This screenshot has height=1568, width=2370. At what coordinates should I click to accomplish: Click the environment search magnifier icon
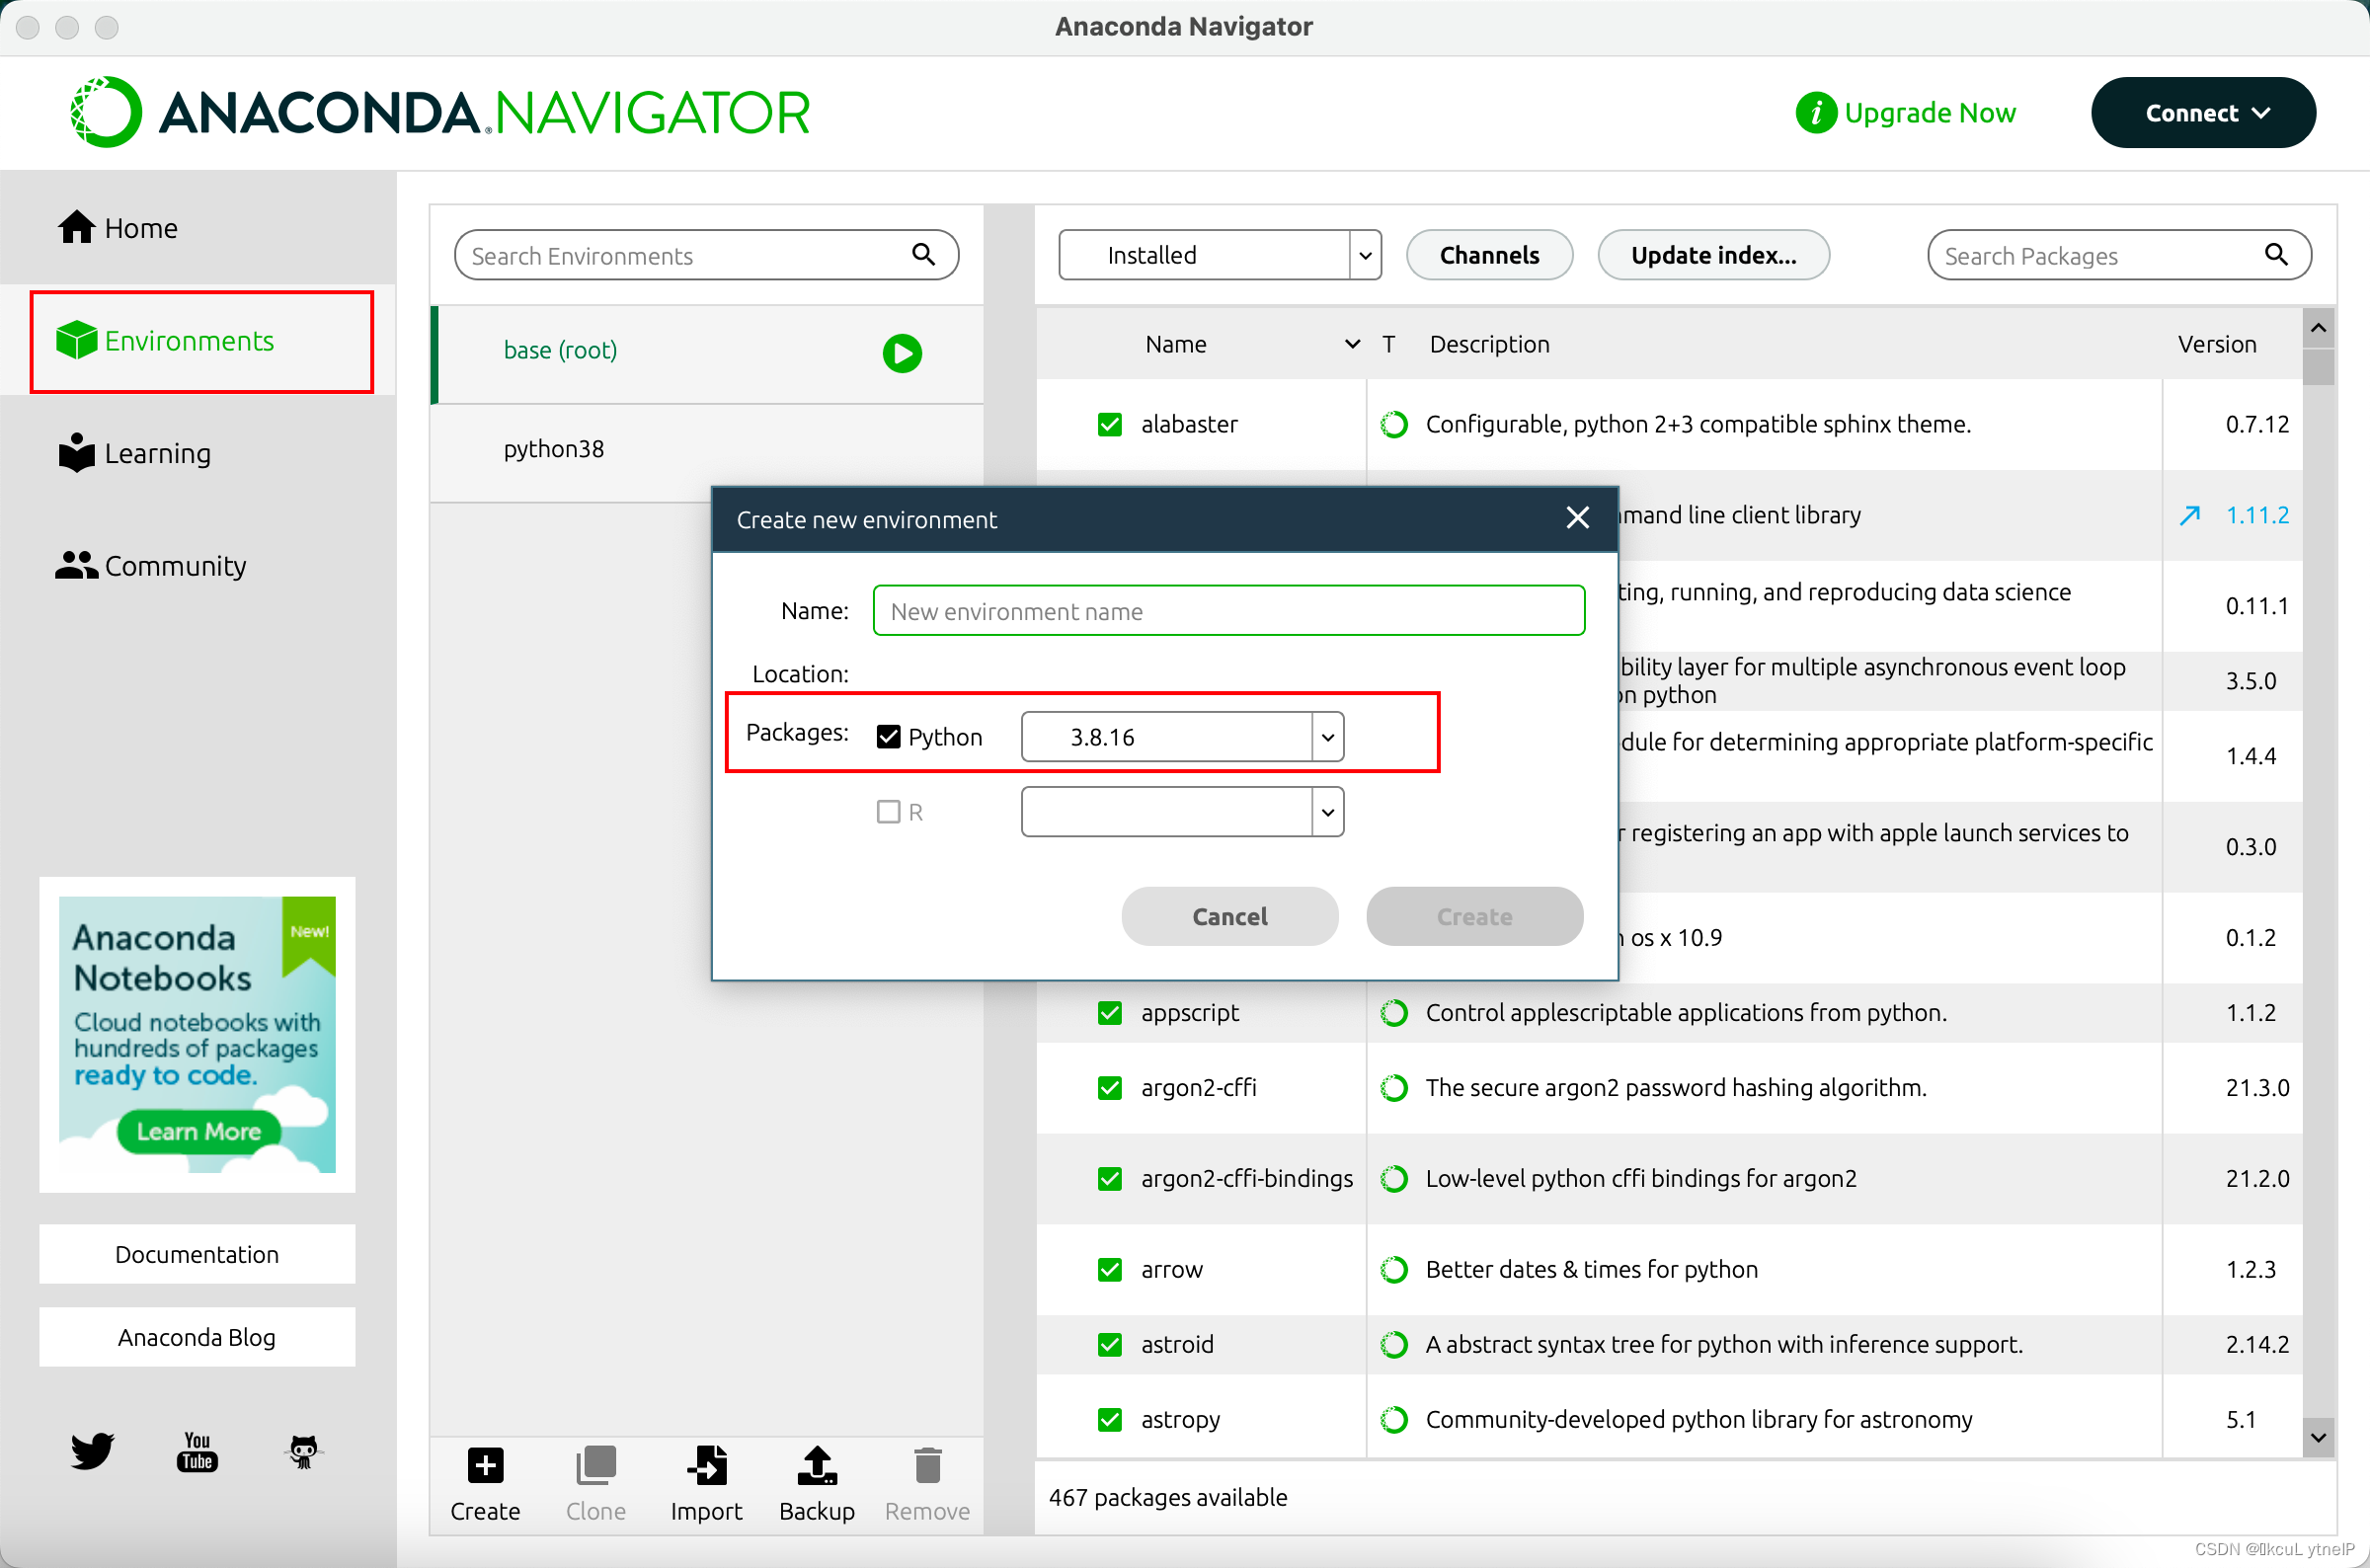pyautogui.click(x=923, y=254)
